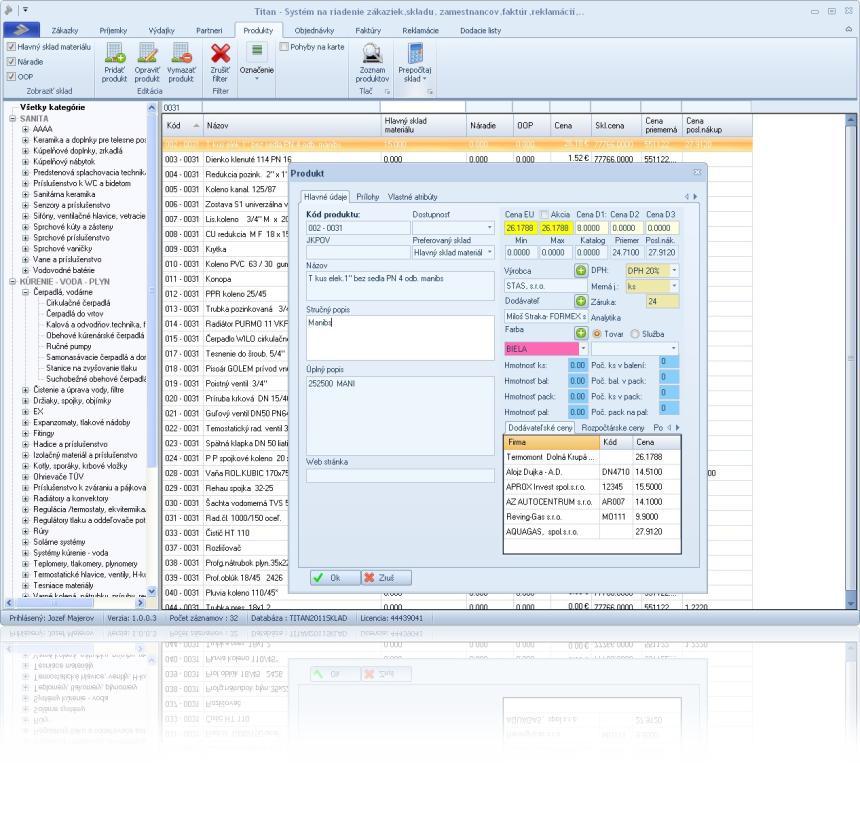Collapse the ribbon with the arrow icon

(x=848, y=30)
